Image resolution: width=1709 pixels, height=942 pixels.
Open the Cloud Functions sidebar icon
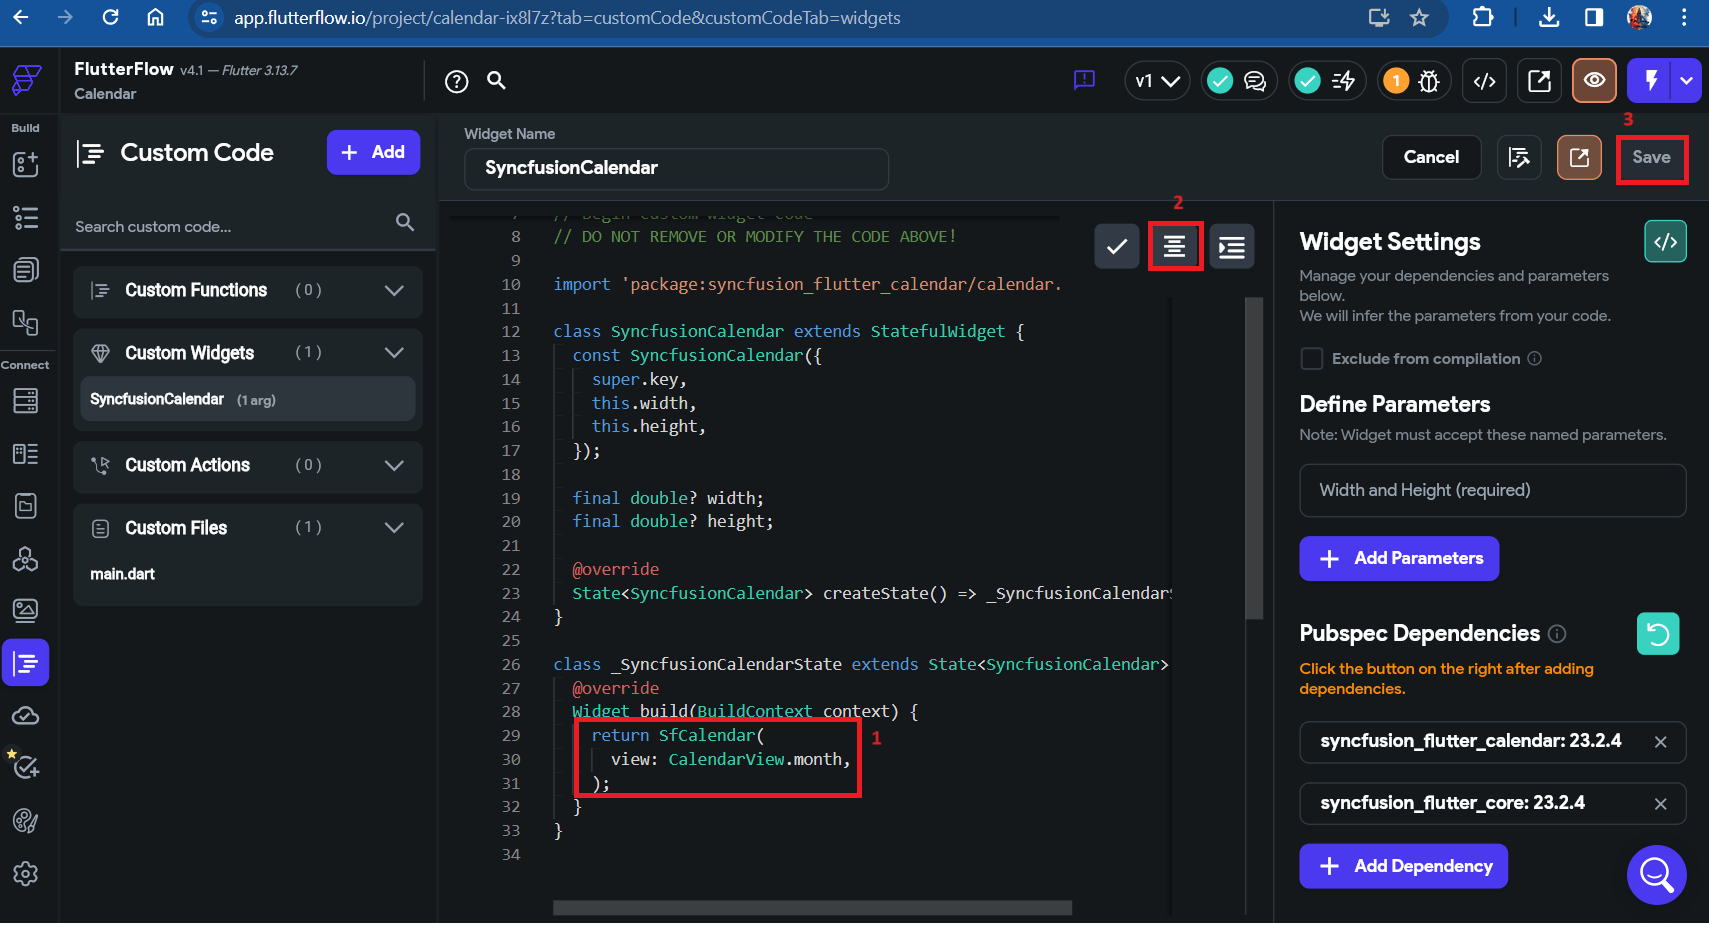pyautogui.click(x=25, y=716)
